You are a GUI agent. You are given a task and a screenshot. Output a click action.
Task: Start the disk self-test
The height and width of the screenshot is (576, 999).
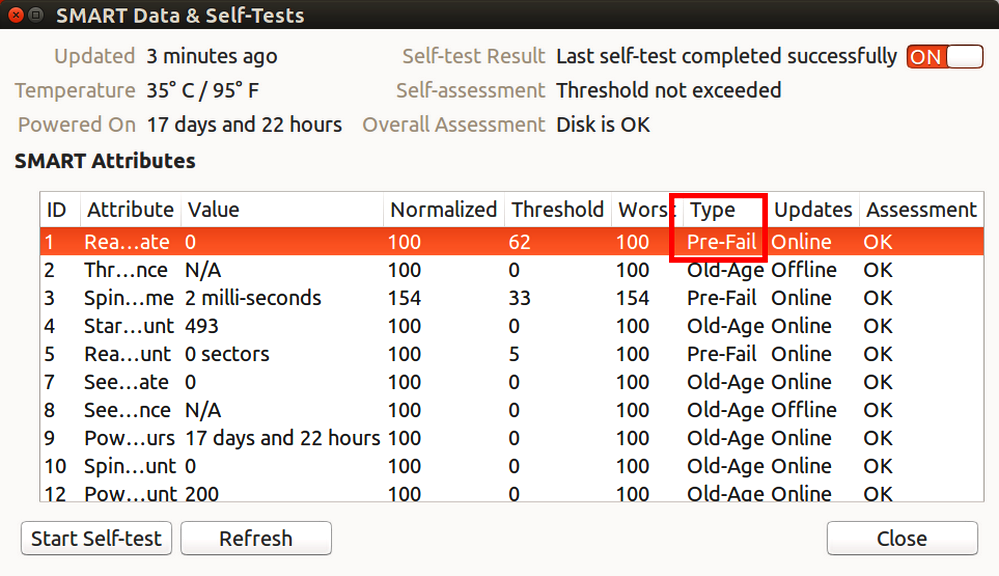pyautogui.click(x=96, y=538)
